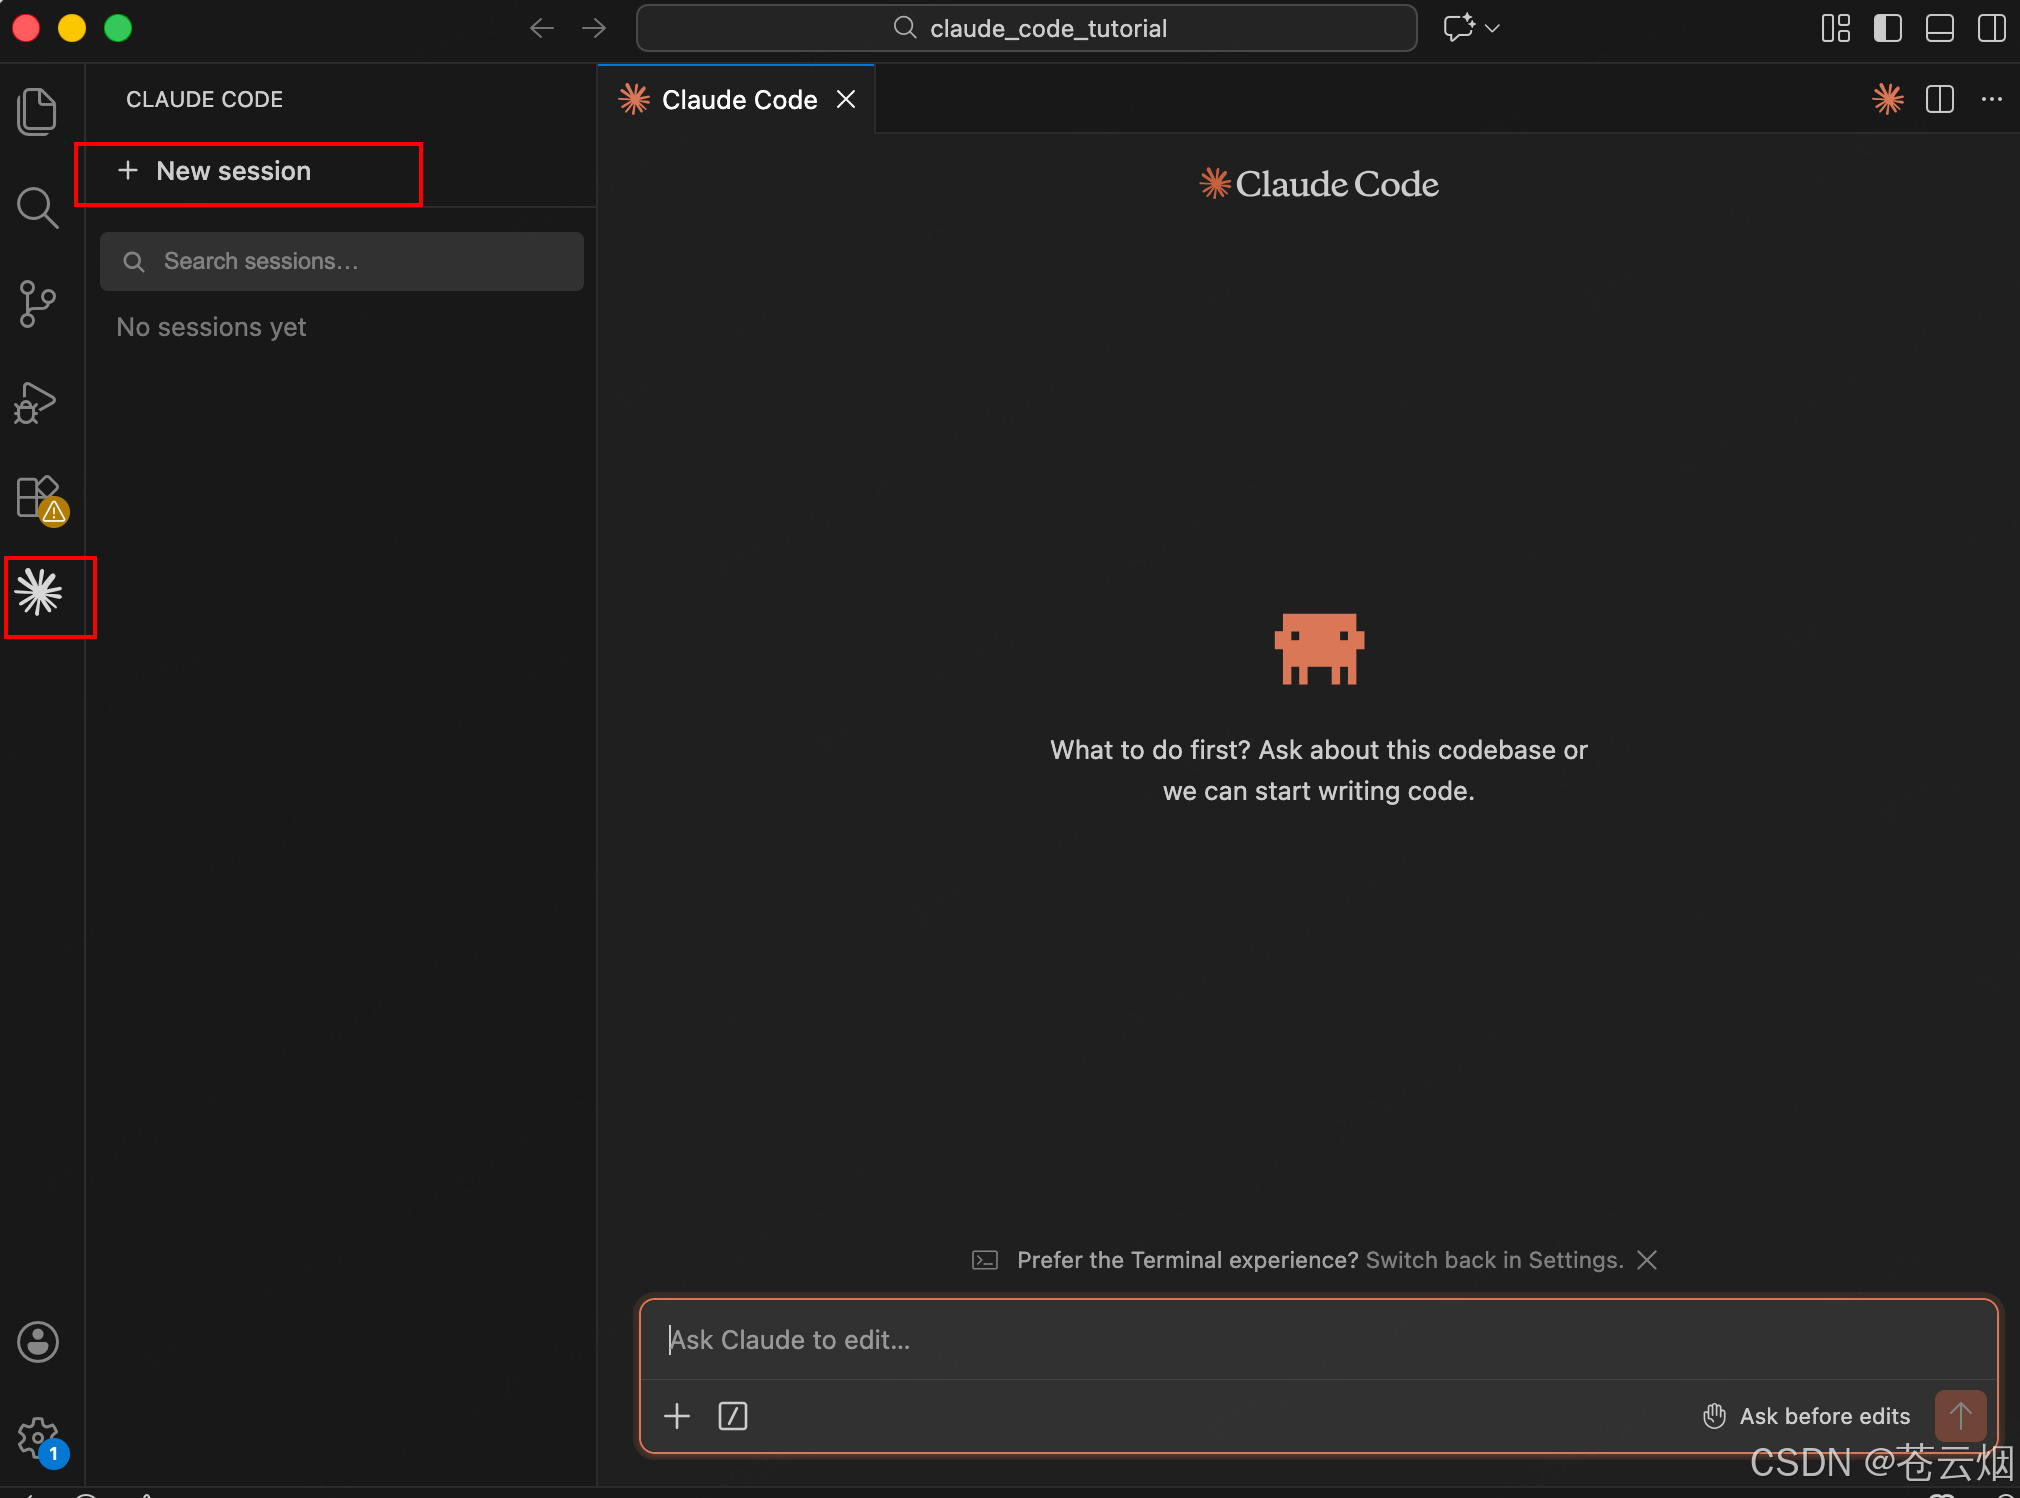Click the terminal icon beside the Prefer Terminal notice

click(985, 1260)
